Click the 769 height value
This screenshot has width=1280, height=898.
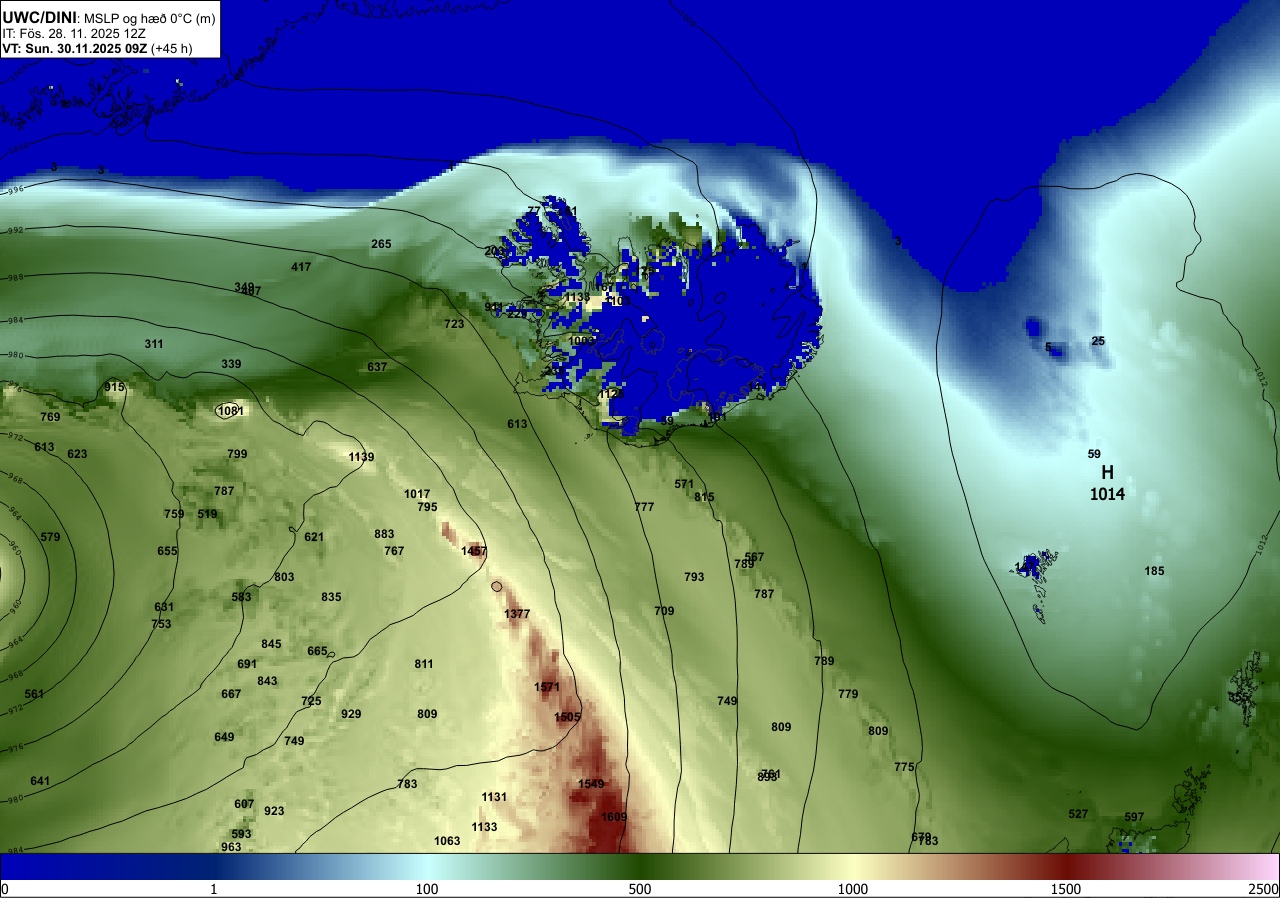click(50, 417)
